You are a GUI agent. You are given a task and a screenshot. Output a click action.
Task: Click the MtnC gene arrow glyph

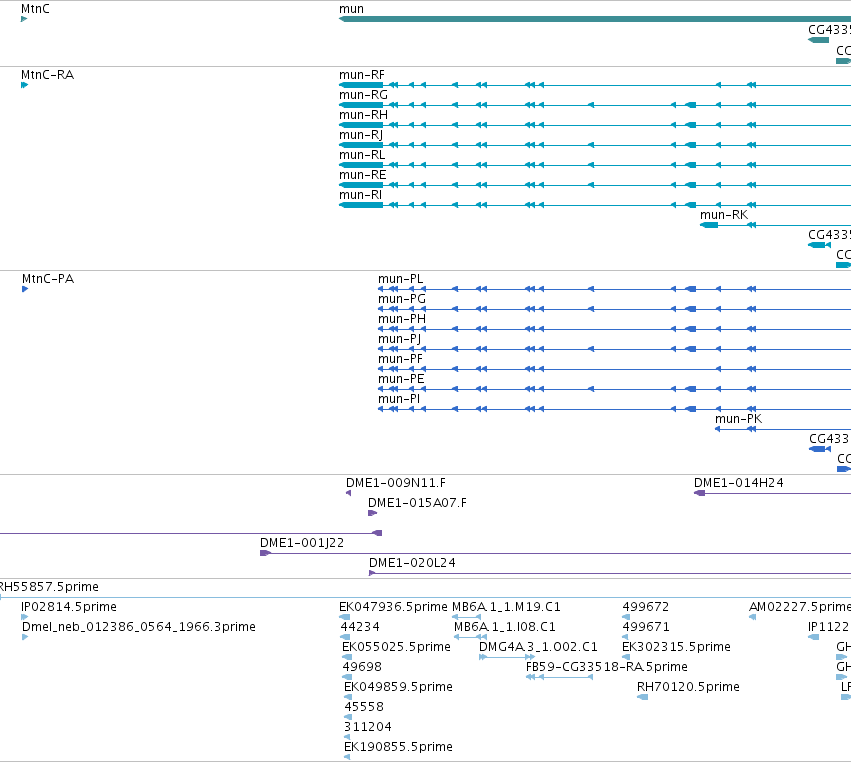pos(24,19)
